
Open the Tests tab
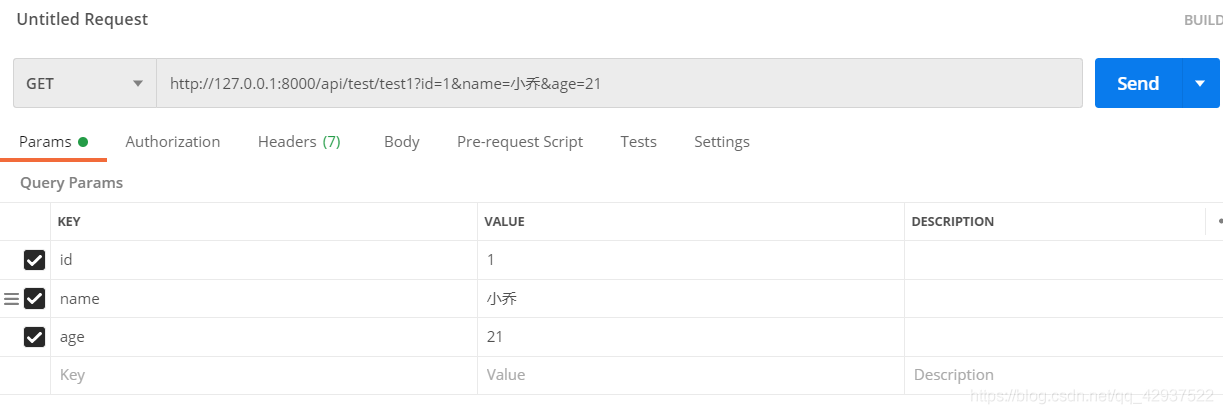pyautogui.click(x=638, y=142)
